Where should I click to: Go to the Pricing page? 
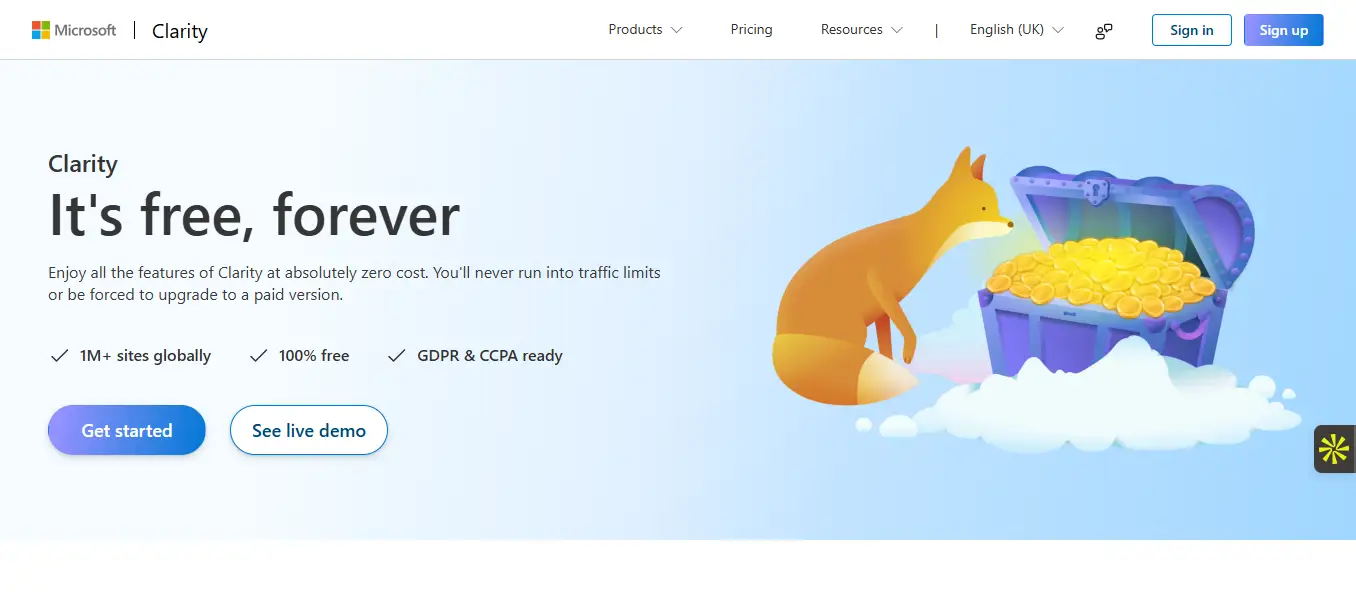pyautogui.click(x=751, y=30)
